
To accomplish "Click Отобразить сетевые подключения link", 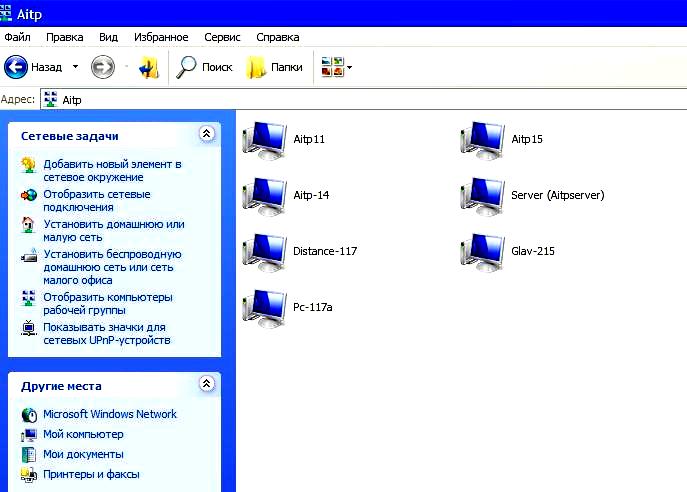I will click(x=97, y=201).
